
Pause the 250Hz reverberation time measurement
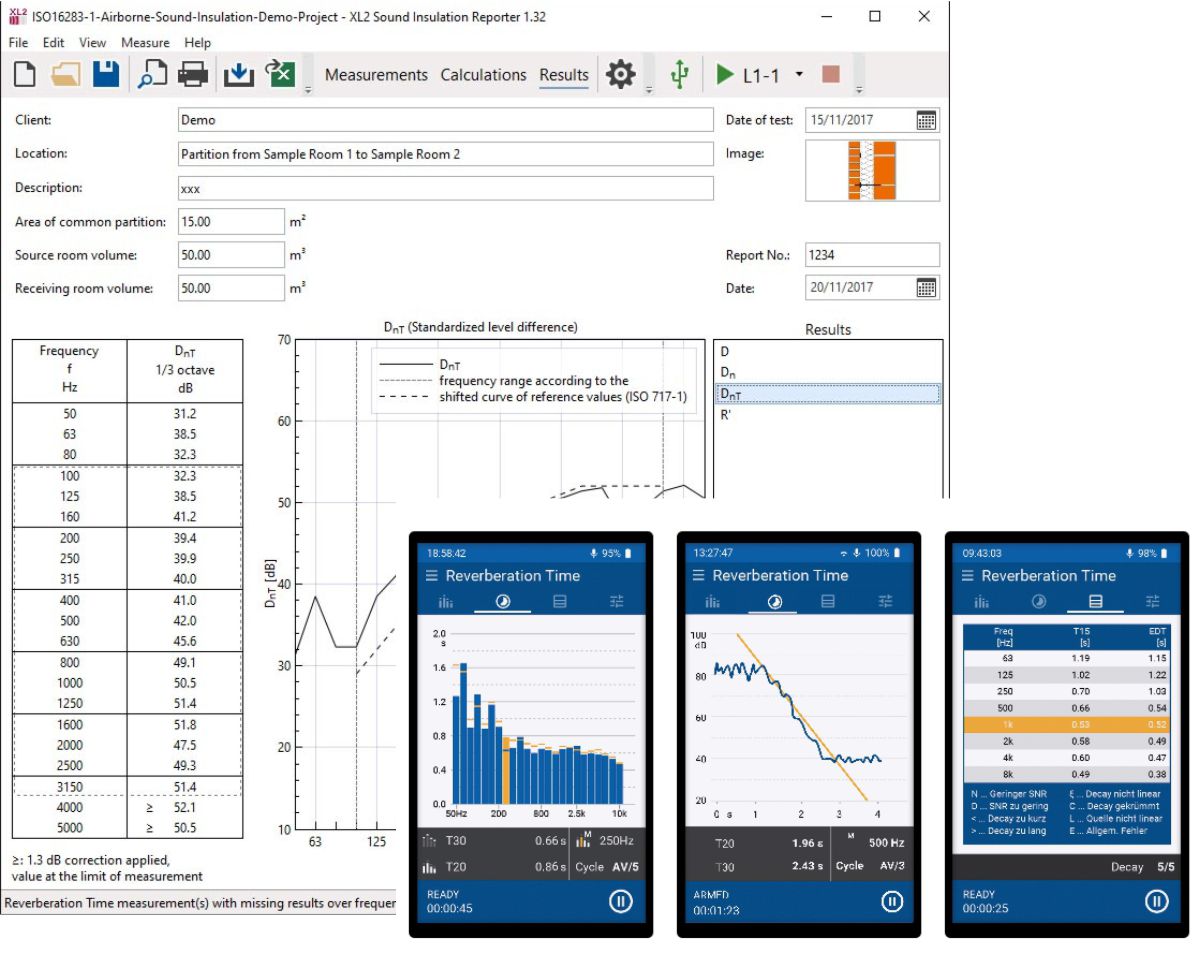pyautogui.click(x=620, y=901)
